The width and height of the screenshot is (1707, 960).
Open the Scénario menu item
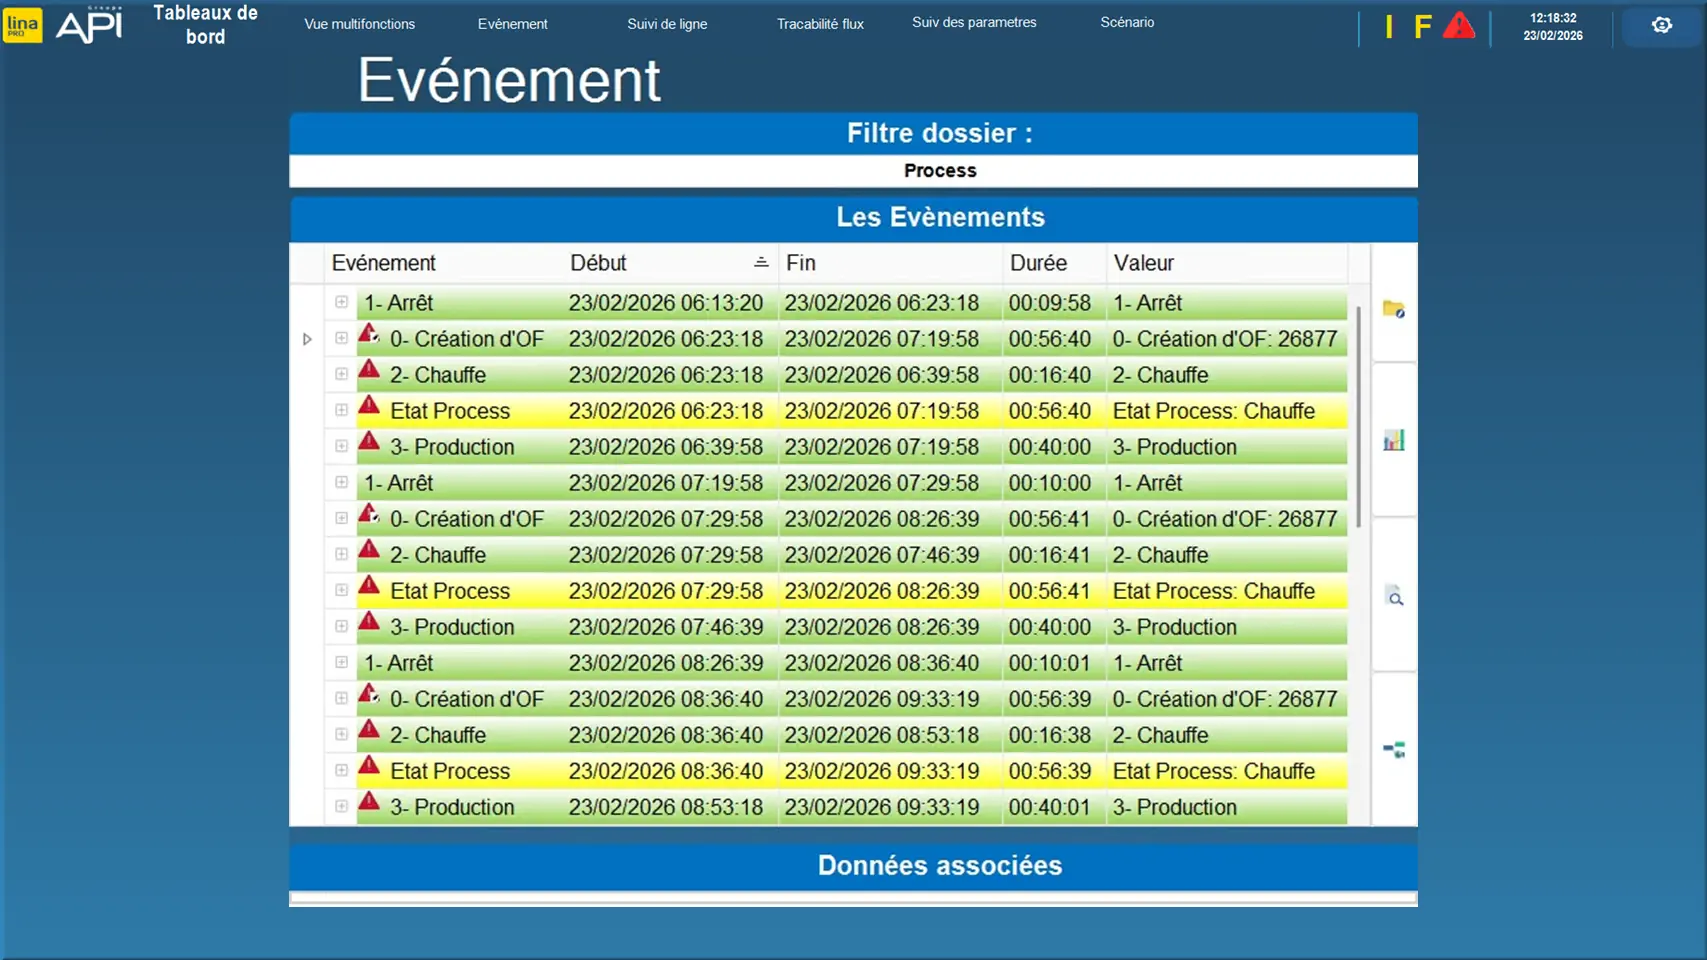click(x=1127, y=22)
